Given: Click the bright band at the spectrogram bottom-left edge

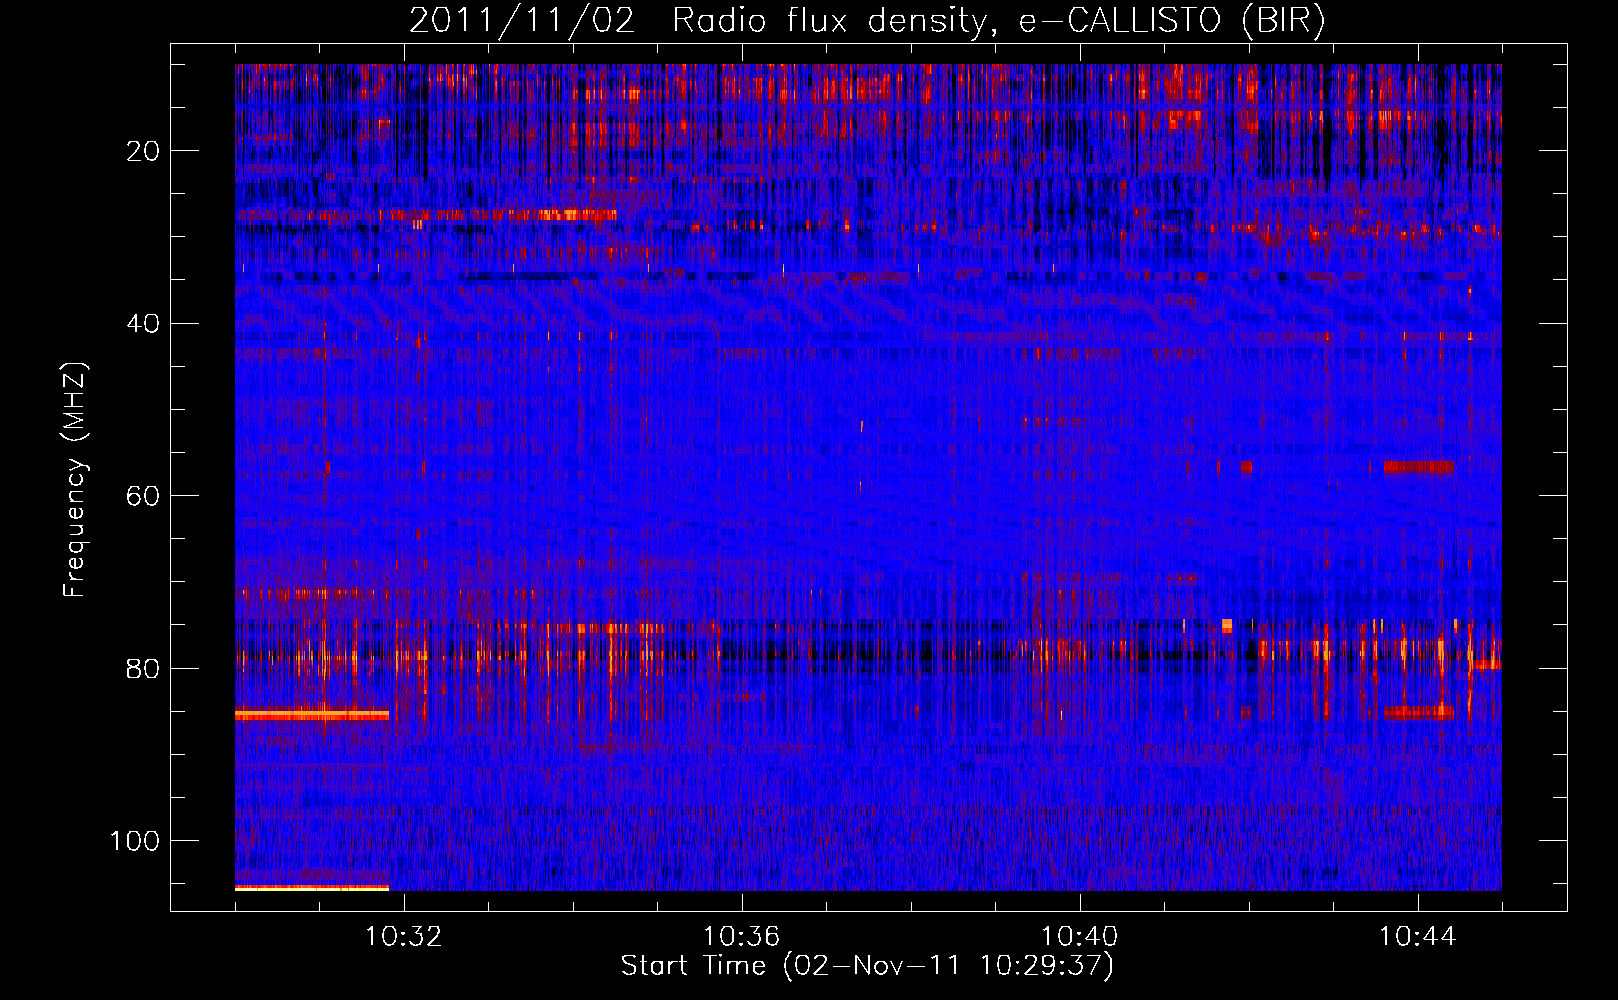Looking at the screenshot, I should coord(312,887).
